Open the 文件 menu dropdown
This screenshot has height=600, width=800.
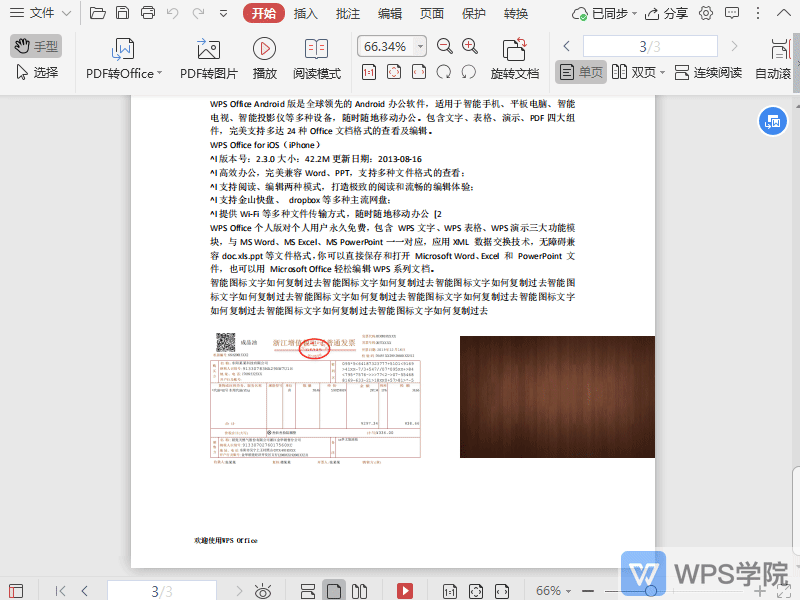(x=40, y=13)
